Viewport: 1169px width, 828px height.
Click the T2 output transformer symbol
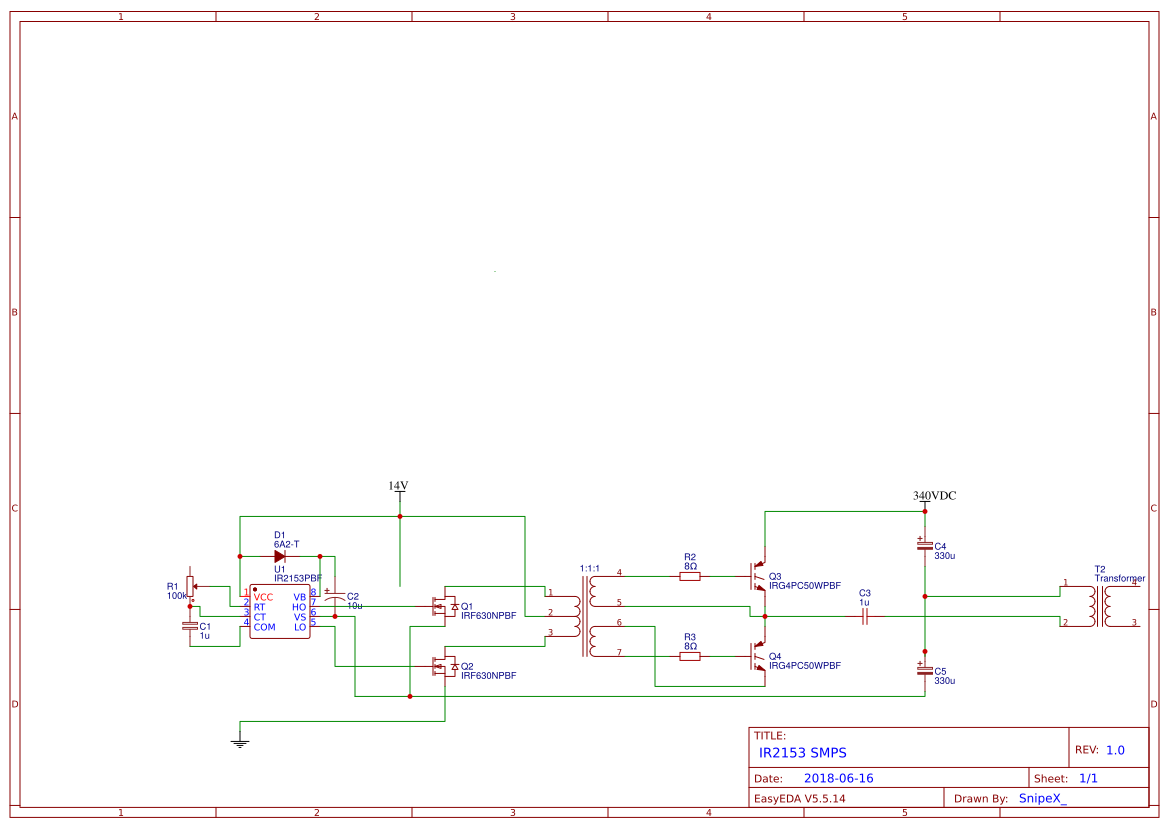pyautogui.click(x=1100, y=607)
